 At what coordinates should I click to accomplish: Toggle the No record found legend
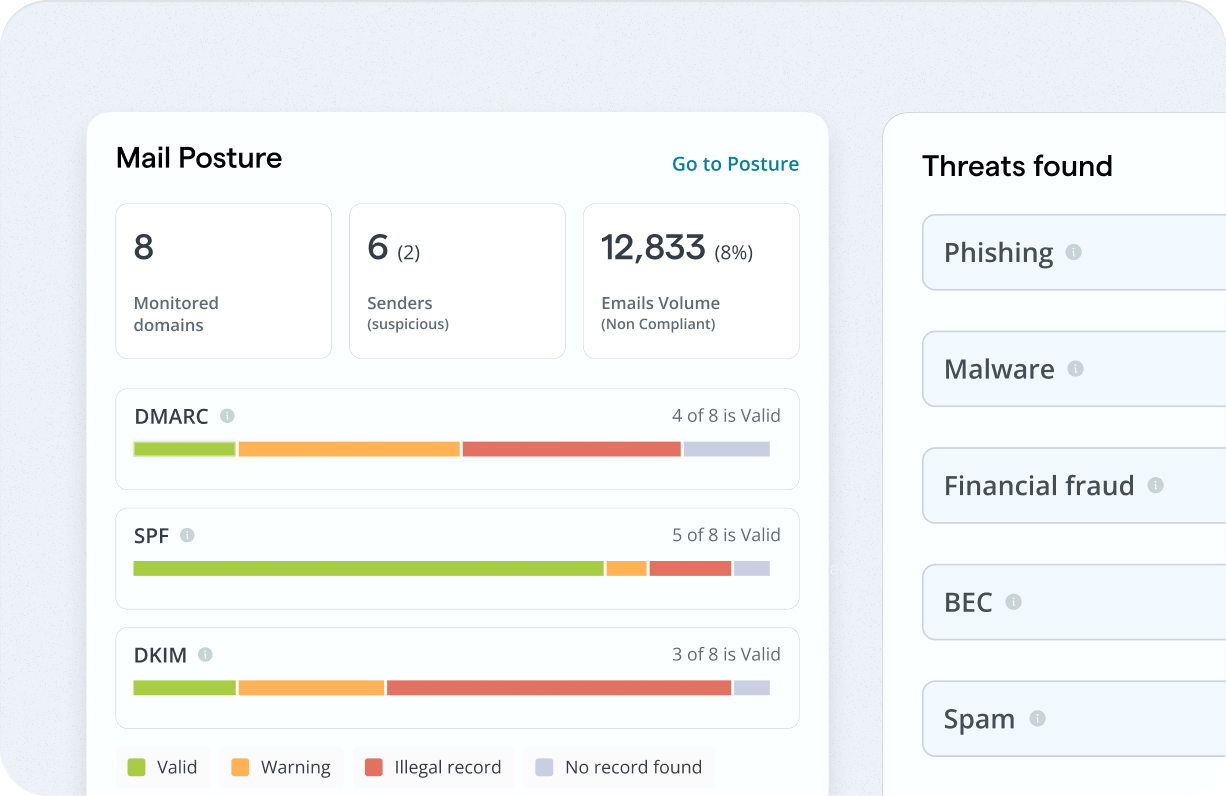619,767
